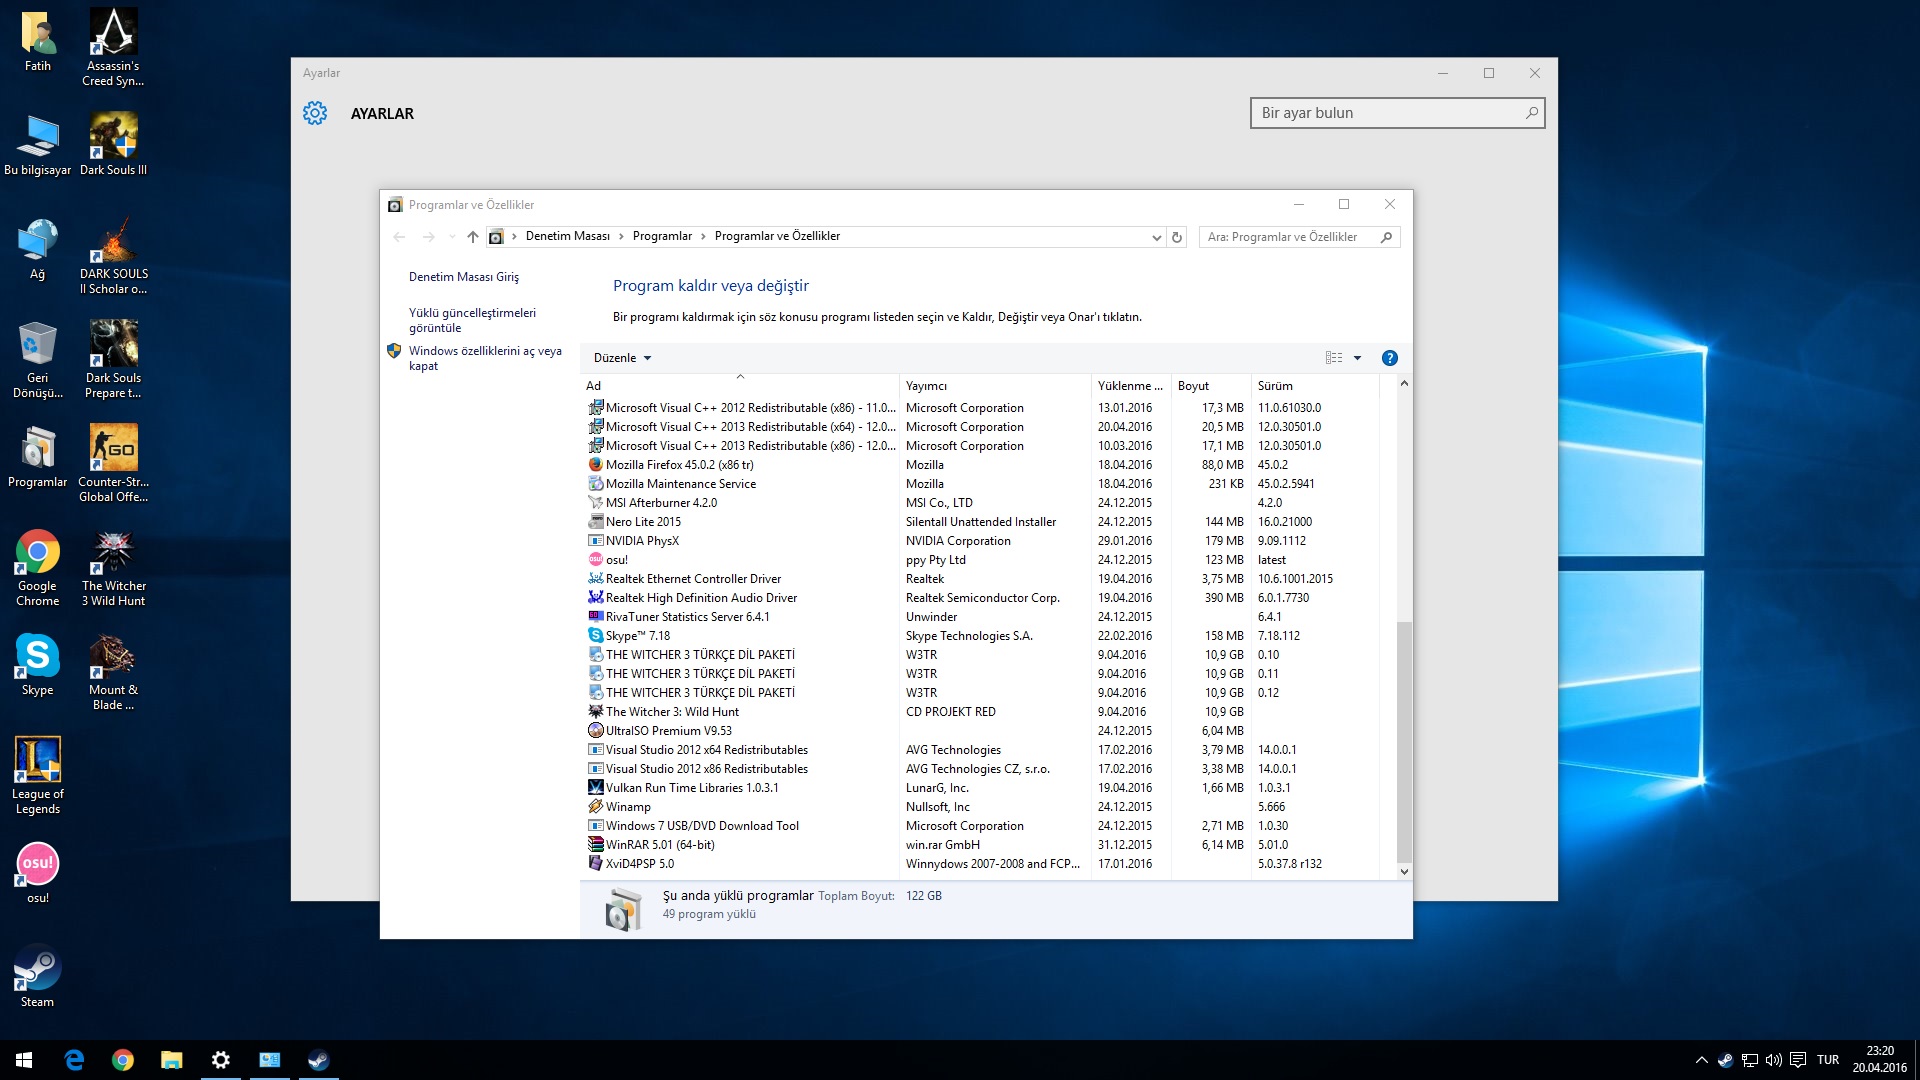Launch The Witcher 3 Wild Hunt shortcut
The height and width of the screenshot is (1080, 1920).
point(113,568)
